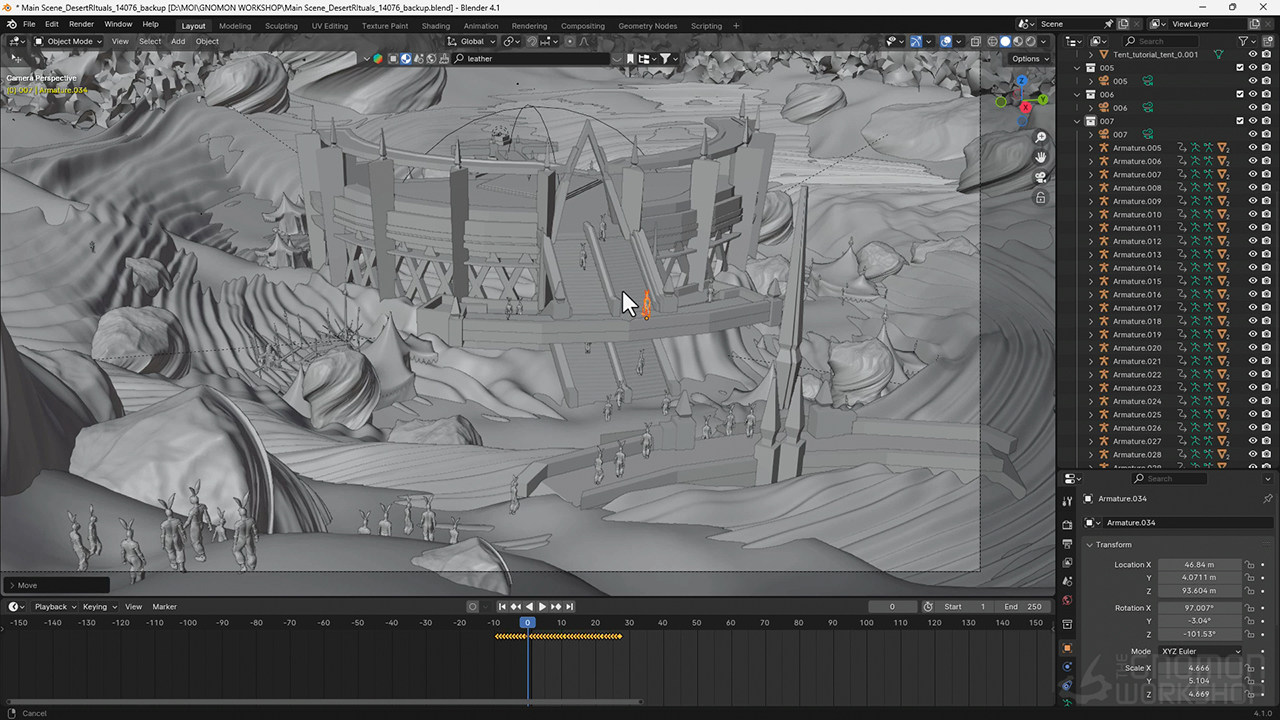The image size is (1280, 720).
Task: Switch to the Geometry Nodes workspace tab
Action: coord(647,25)
